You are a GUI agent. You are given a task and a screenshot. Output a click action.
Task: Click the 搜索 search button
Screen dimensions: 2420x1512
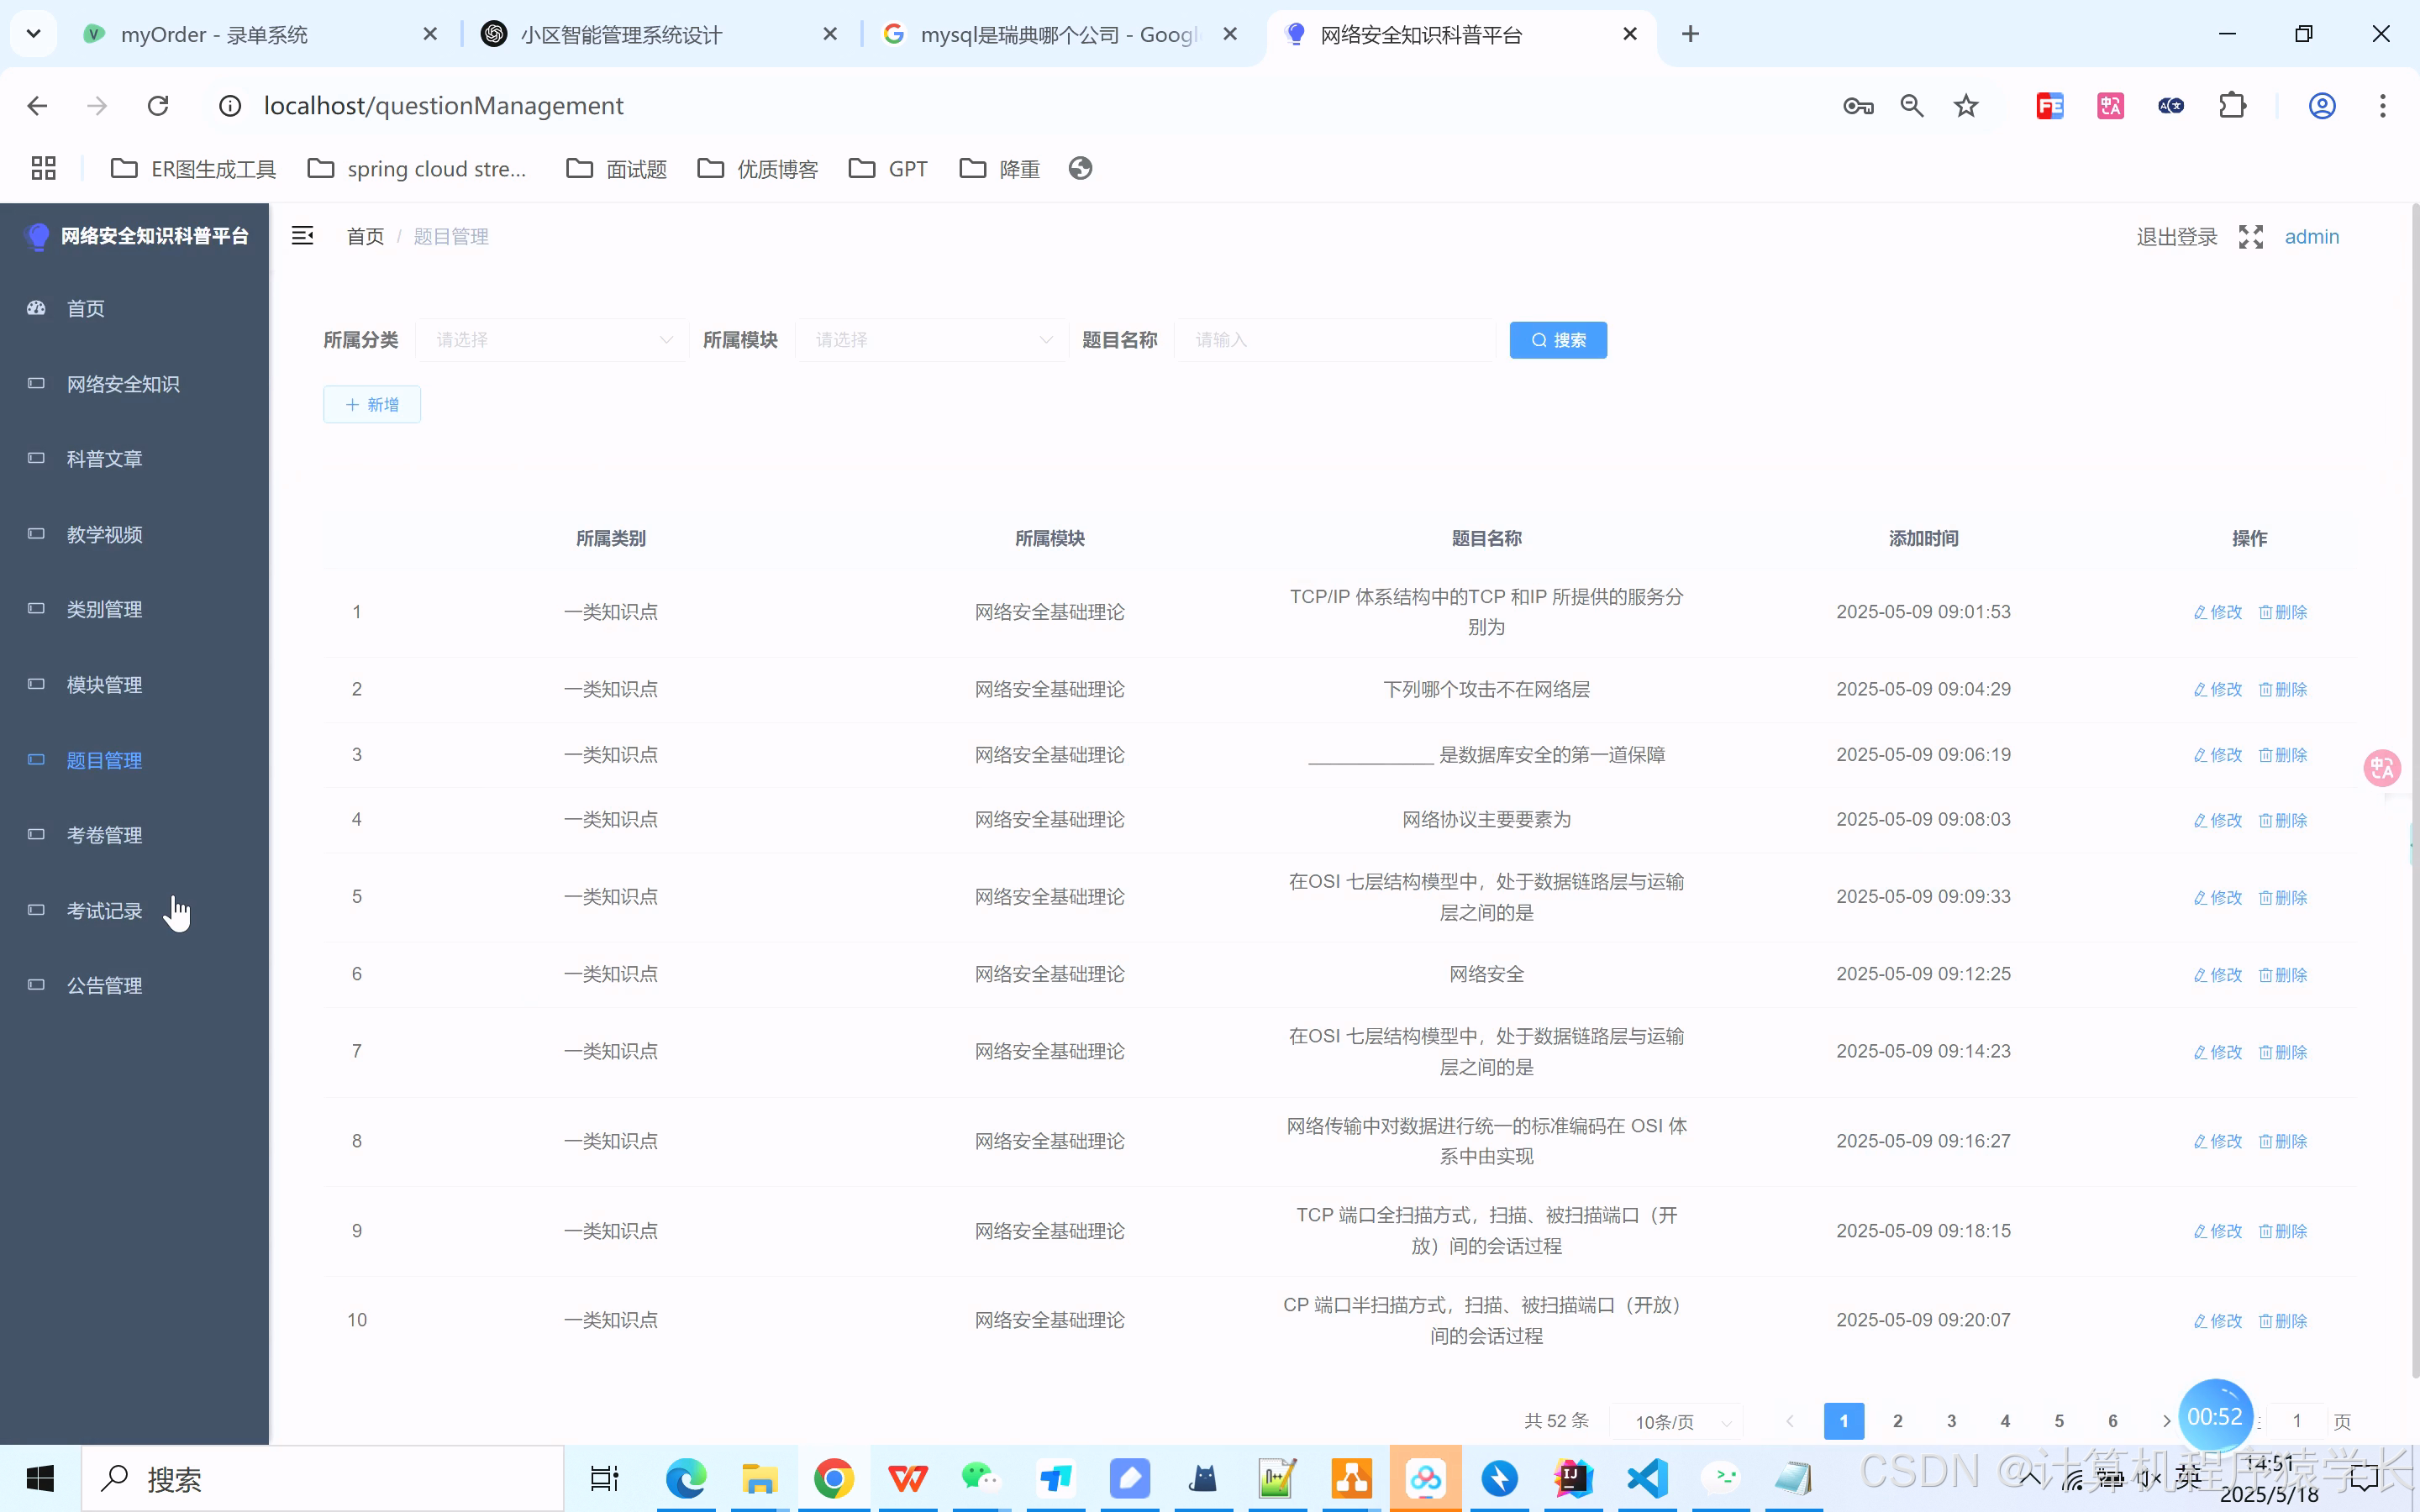1557,339
